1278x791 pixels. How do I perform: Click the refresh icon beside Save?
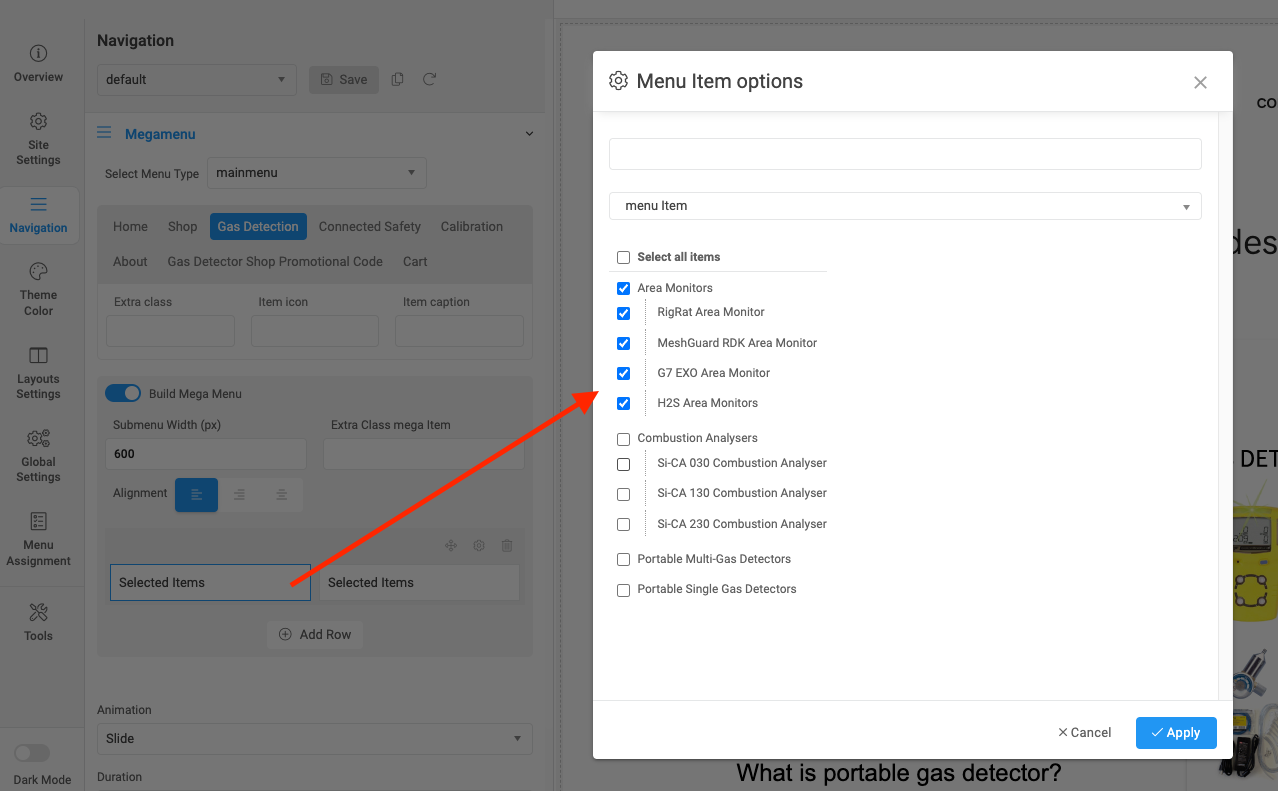click(x=430, y=79)
